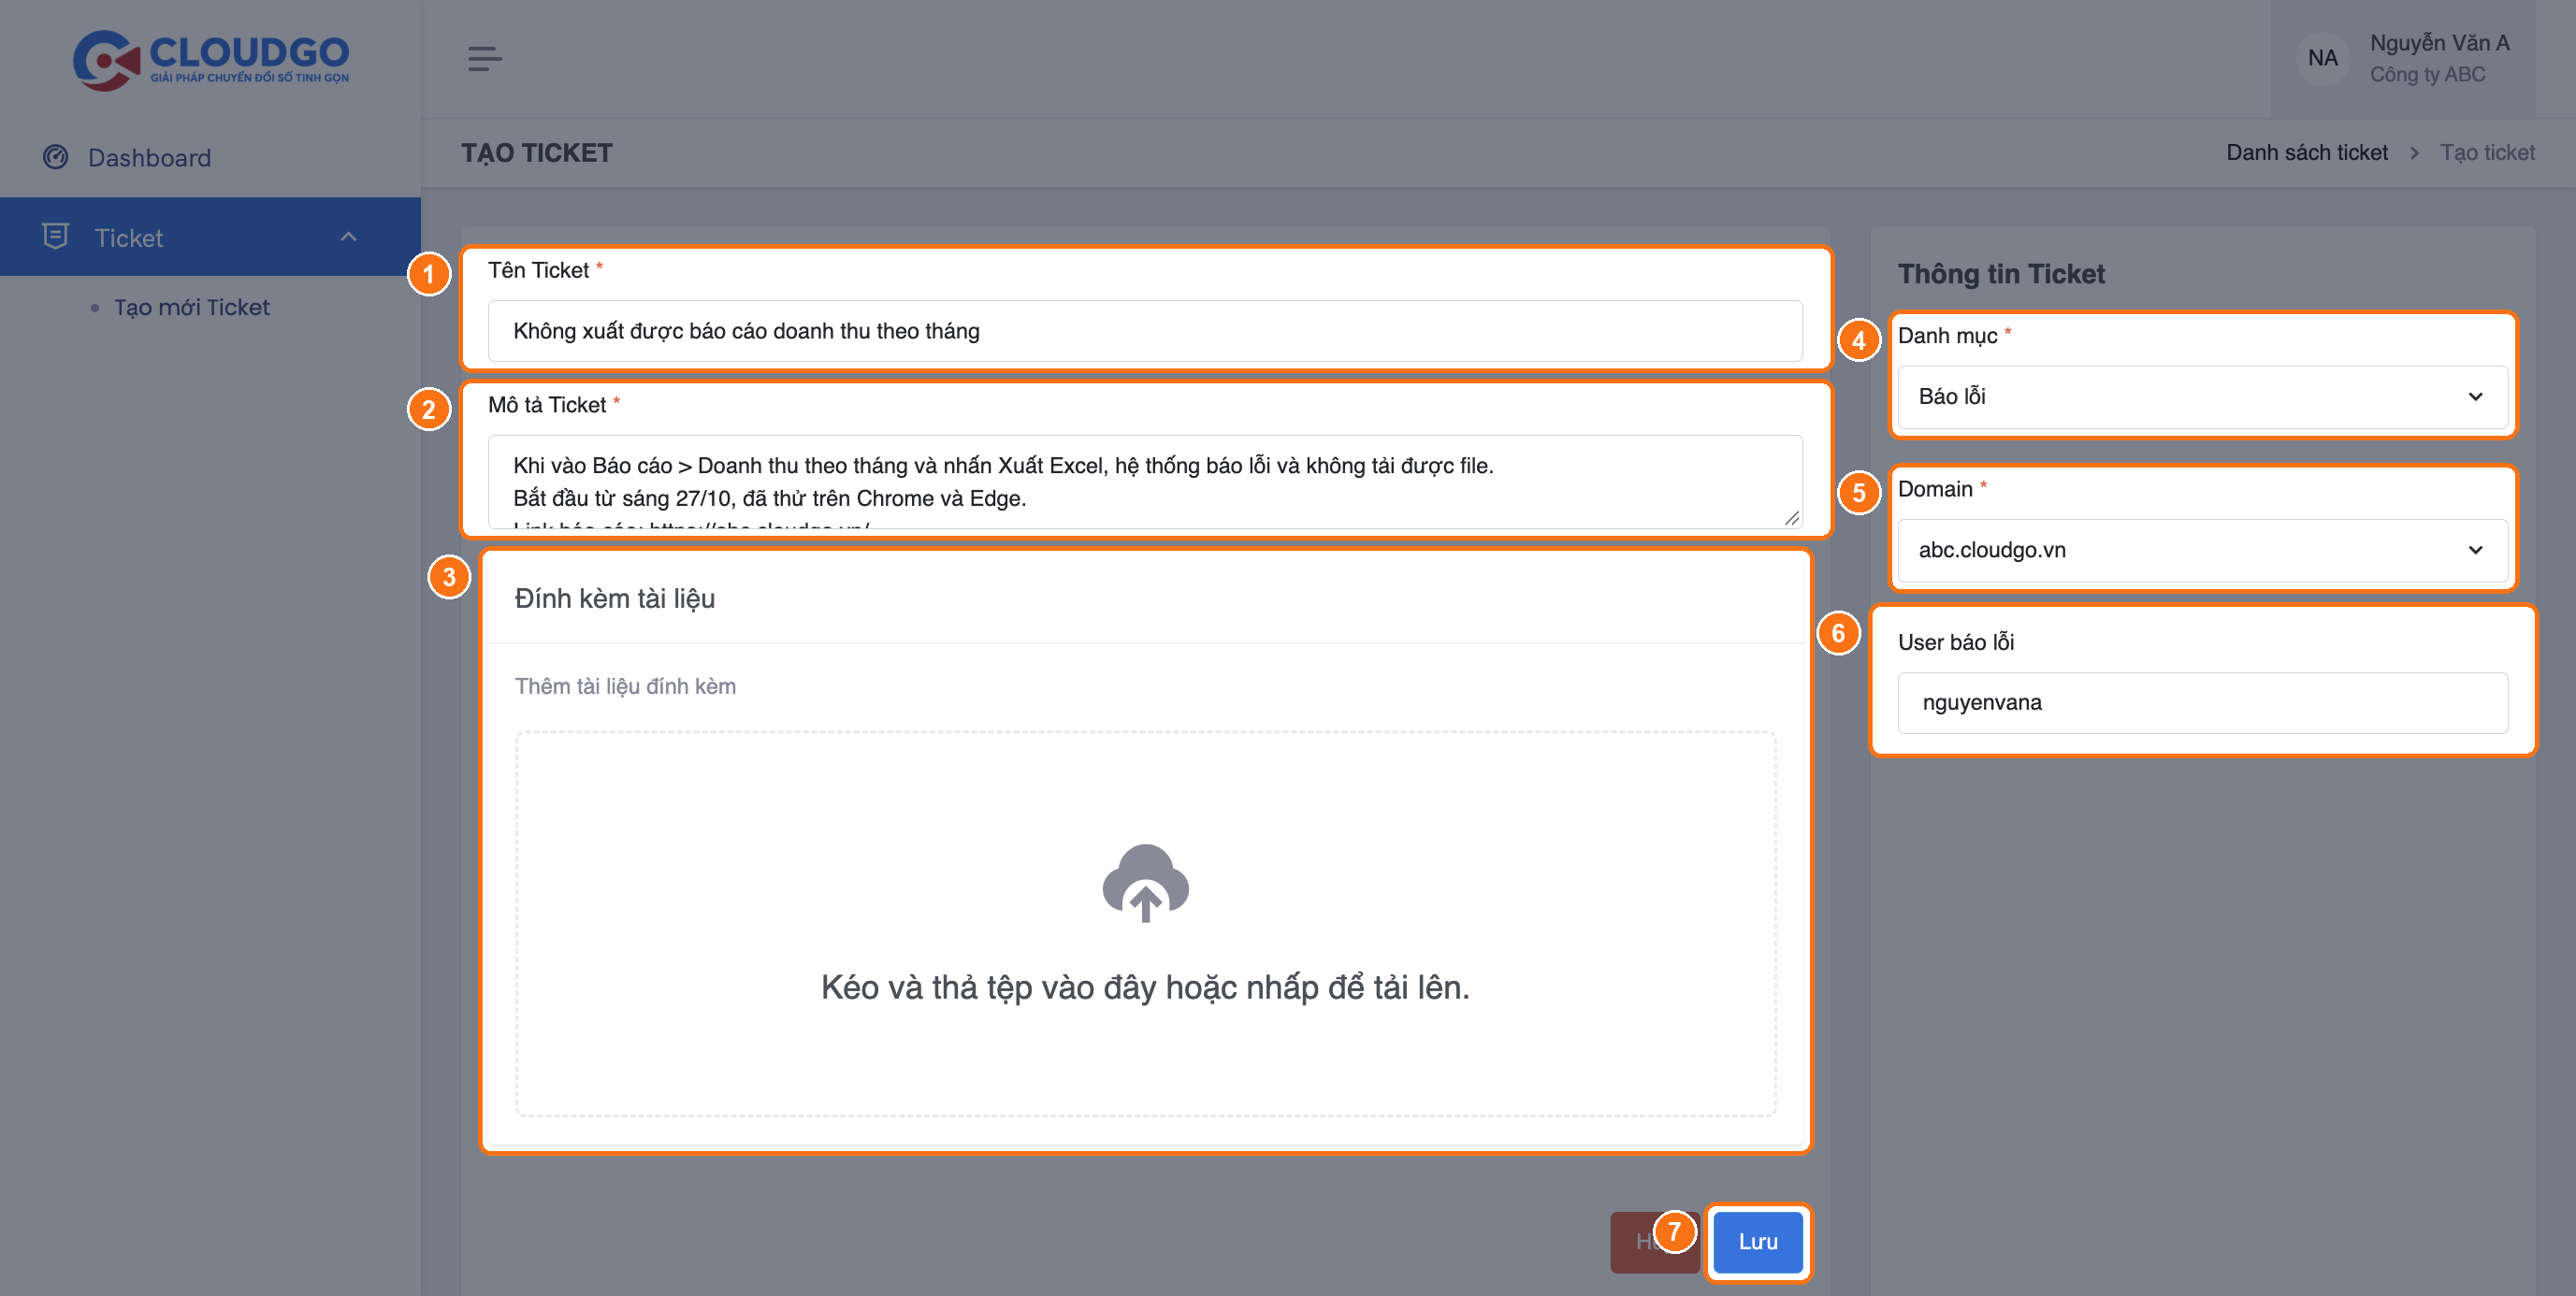Screen dimensions: 2576x1296
Task: Click the cloud upload icon
Action: 1145,883
